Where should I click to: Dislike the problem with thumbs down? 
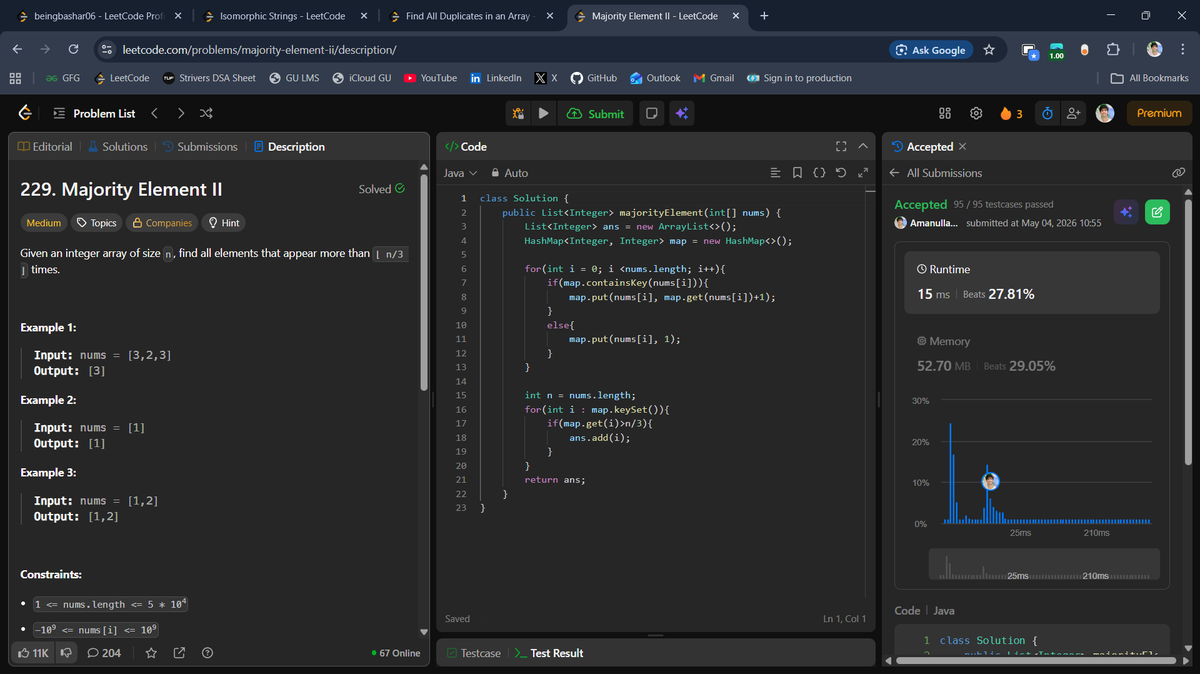[x=66, y=653]
